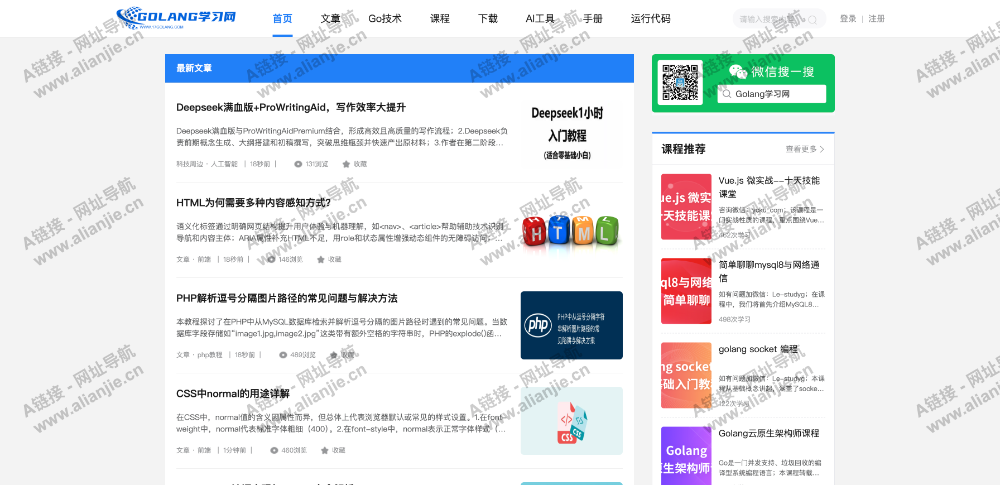Image resolution: width=1000 pixels, height=485 pixels.
Task: Open the AI工具 navigation tab
Action: 540,19
